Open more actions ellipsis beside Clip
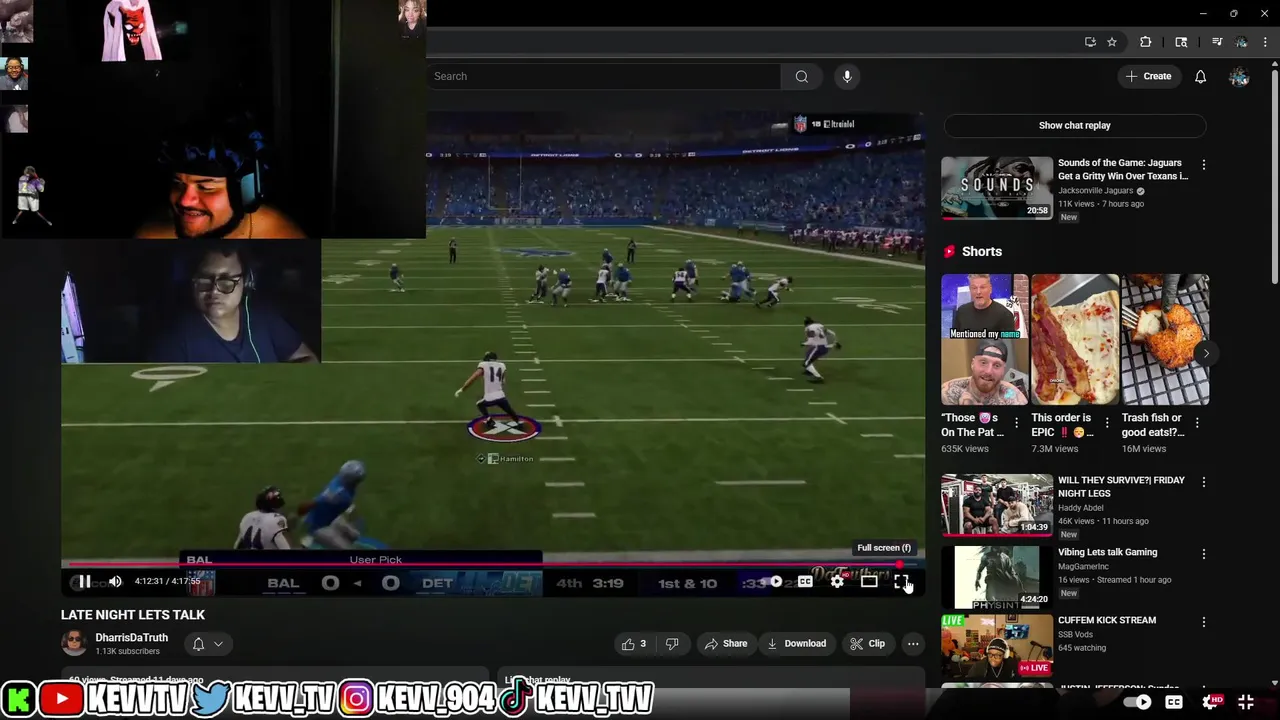 [x=913, y=644]
